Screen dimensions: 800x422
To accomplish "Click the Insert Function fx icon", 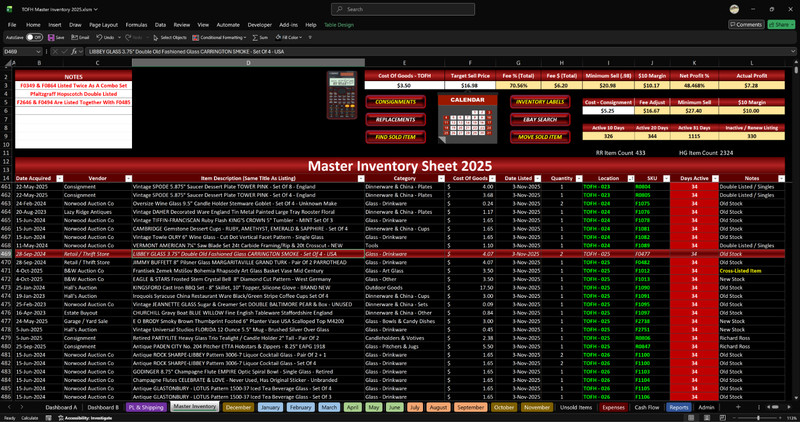I will pos(74,52).
